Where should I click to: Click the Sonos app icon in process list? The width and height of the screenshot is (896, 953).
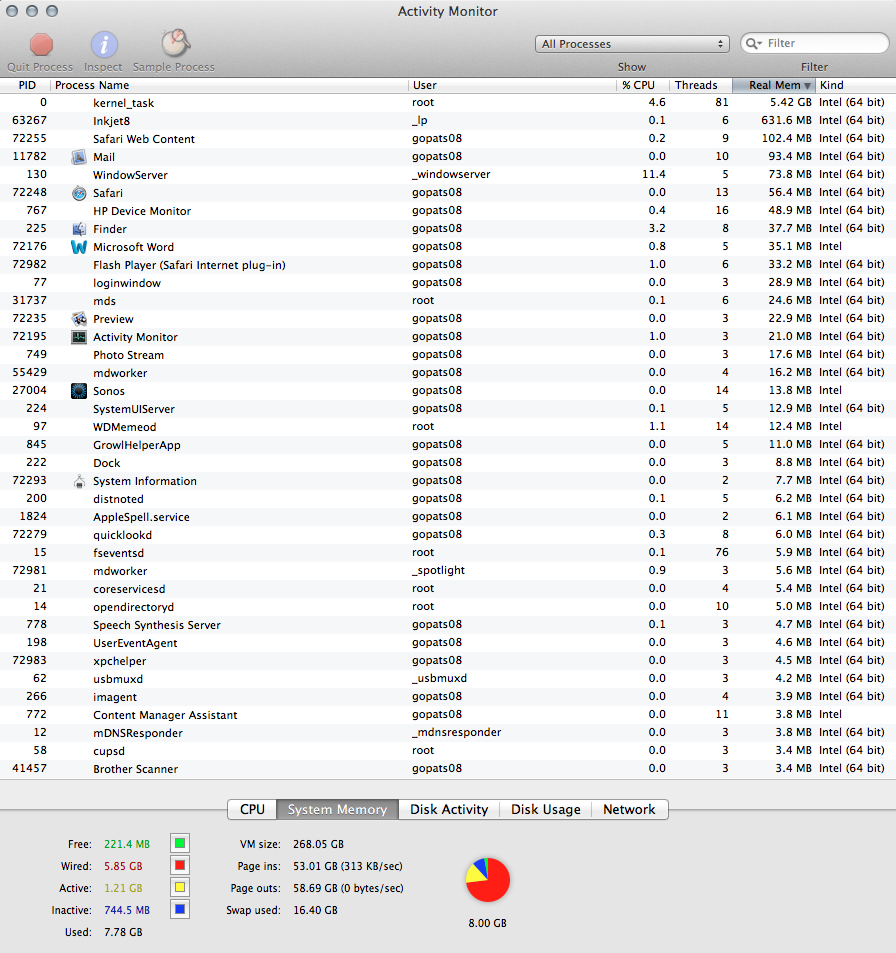(x=79, y=391)
